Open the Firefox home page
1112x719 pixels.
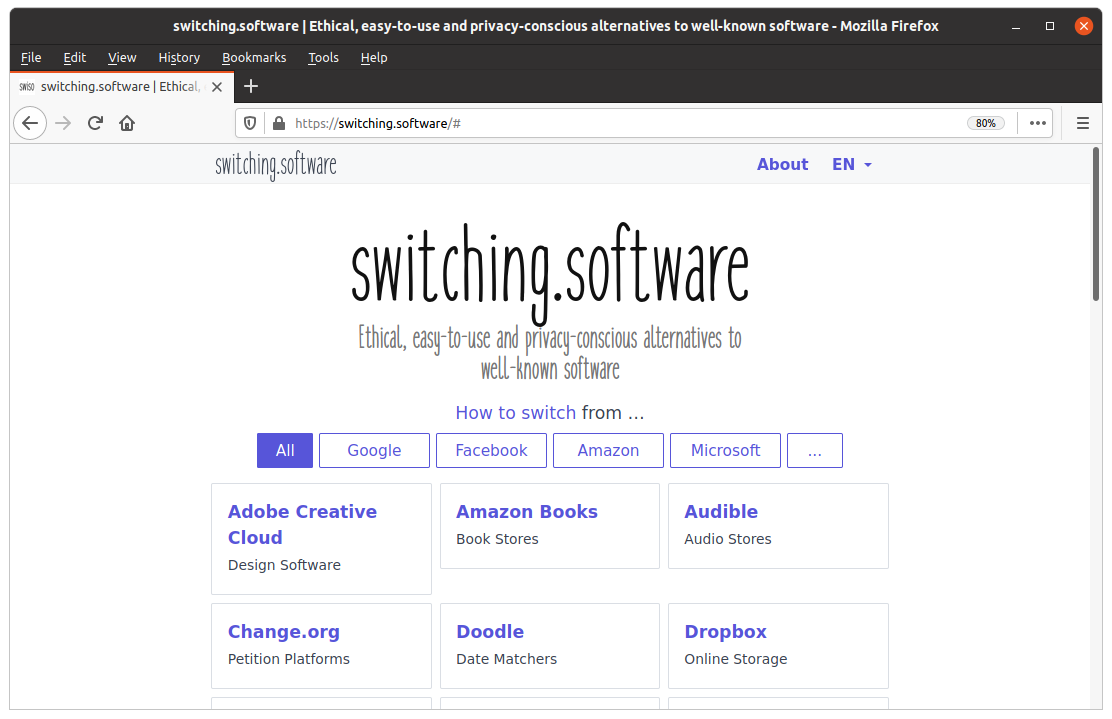point(126,122)
